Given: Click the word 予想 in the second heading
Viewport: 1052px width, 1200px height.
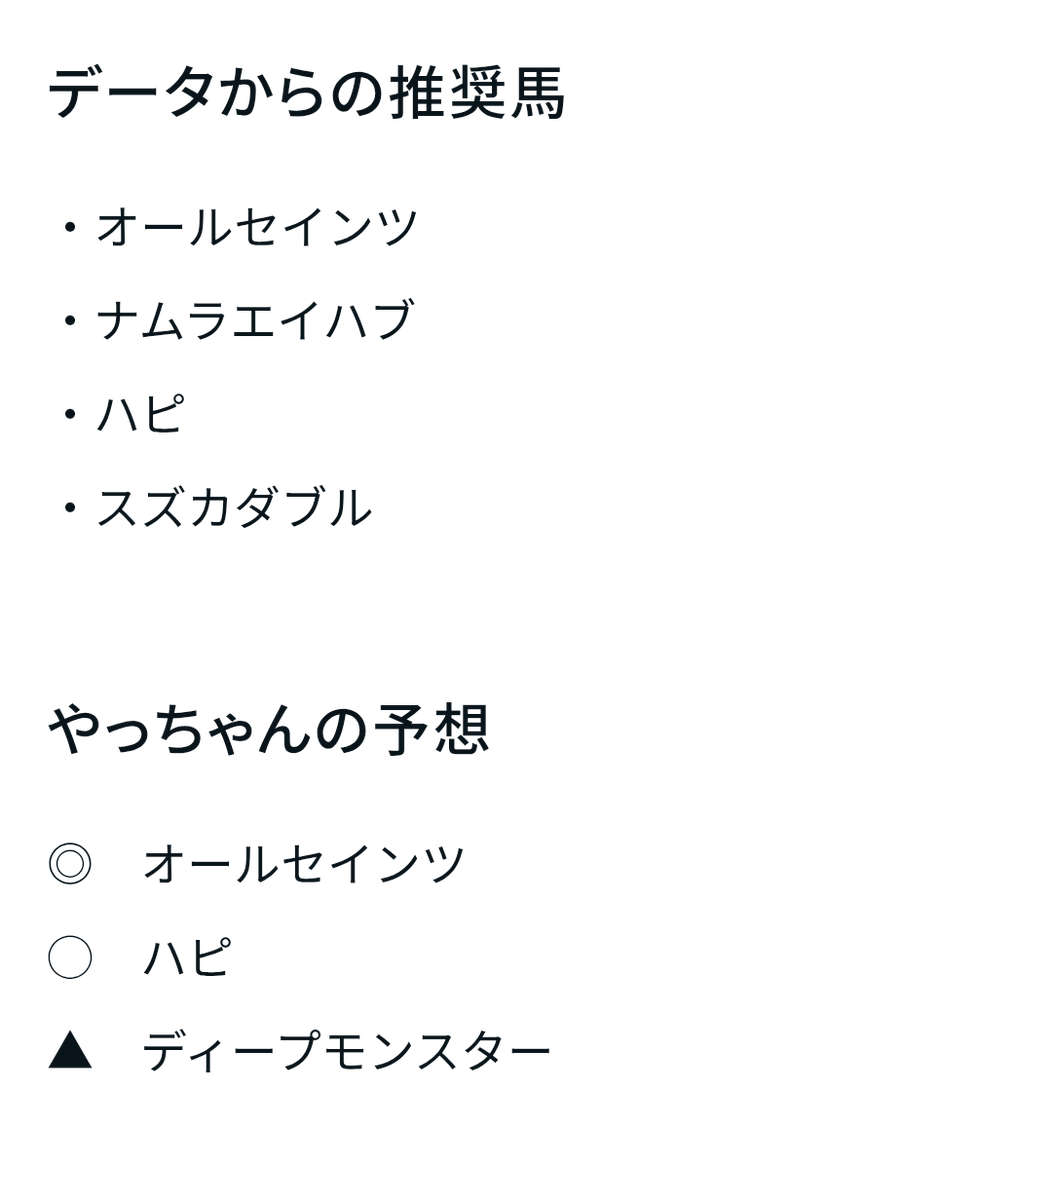Looking at the screenshot, I should point(431,729).
